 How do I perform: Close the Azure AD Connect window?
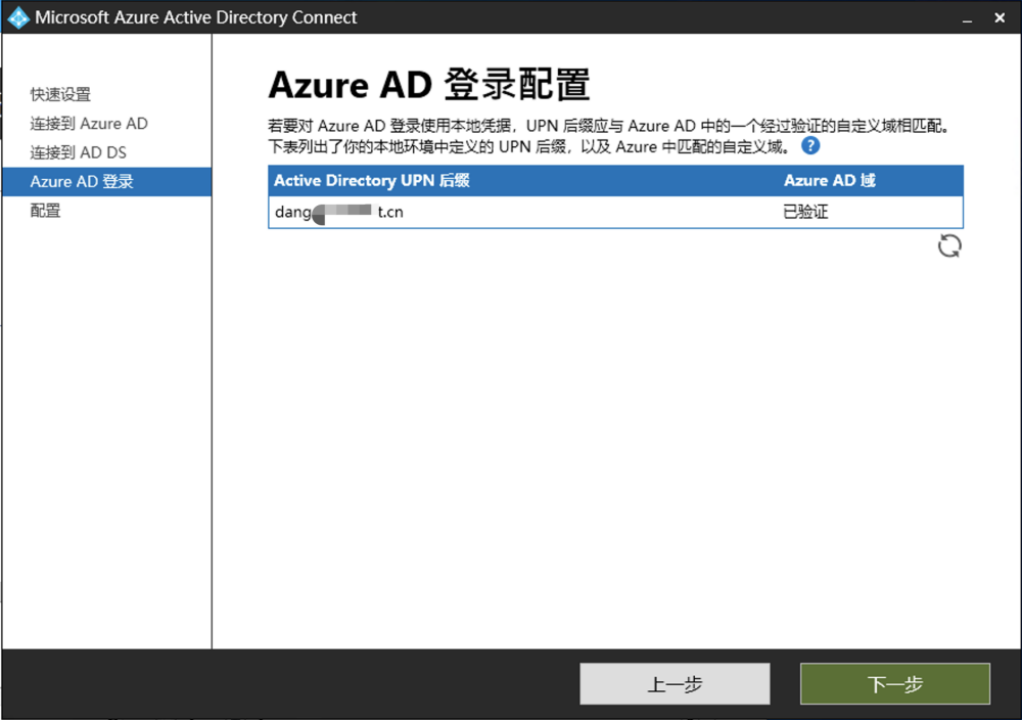point(1000,18)
